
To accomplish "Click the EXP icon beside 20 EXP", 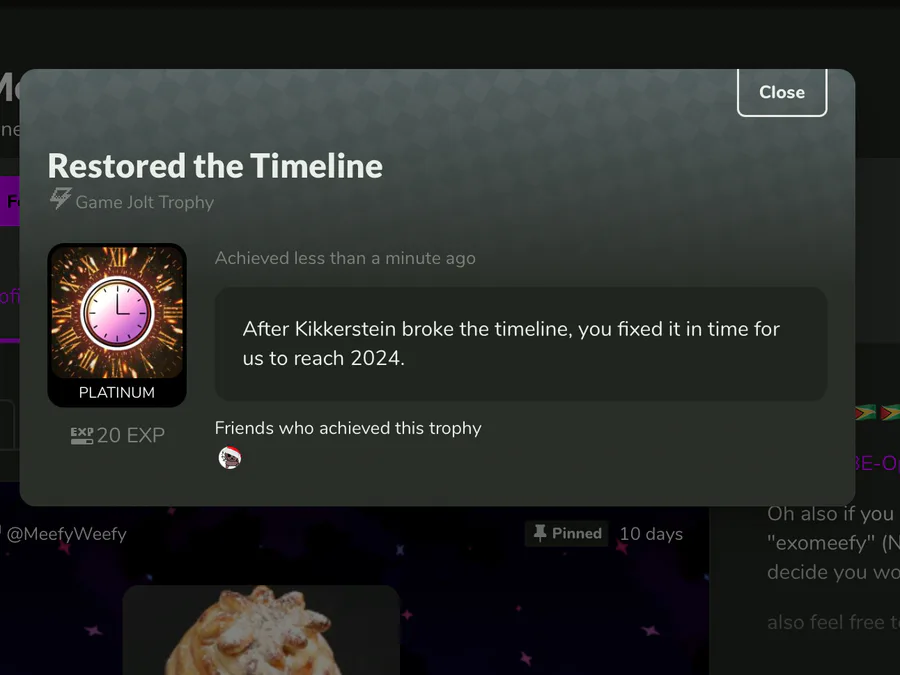I will (82, 436).
